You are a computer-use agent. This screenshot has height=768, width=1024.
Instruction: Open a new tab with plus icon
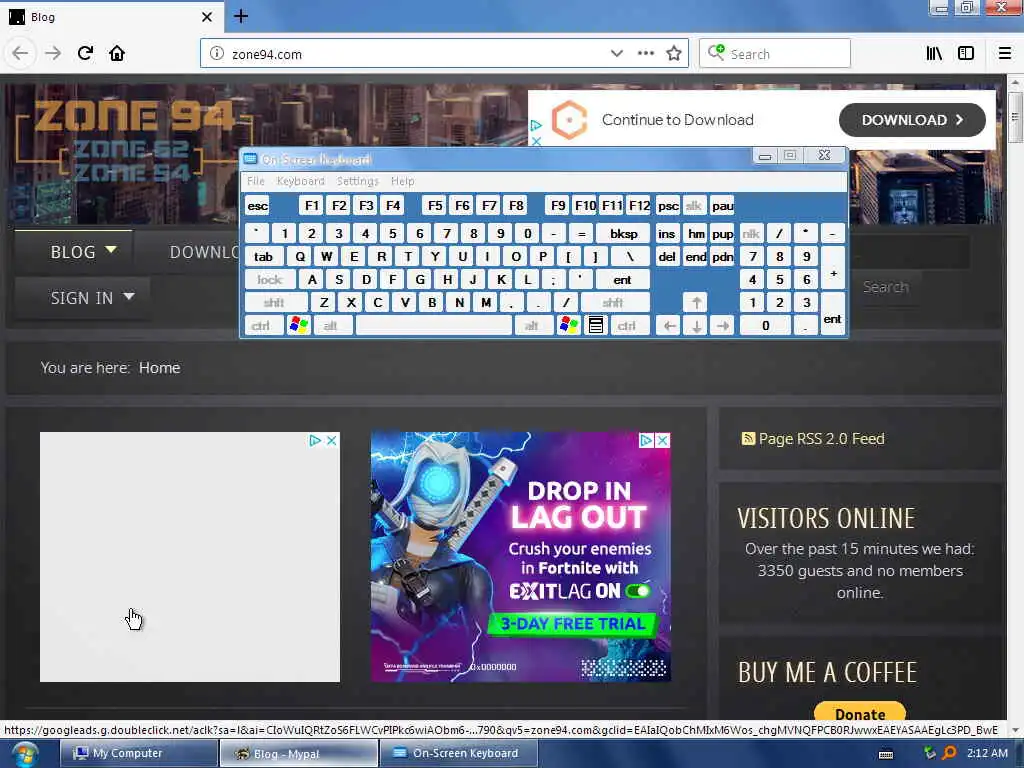[241, 16]
